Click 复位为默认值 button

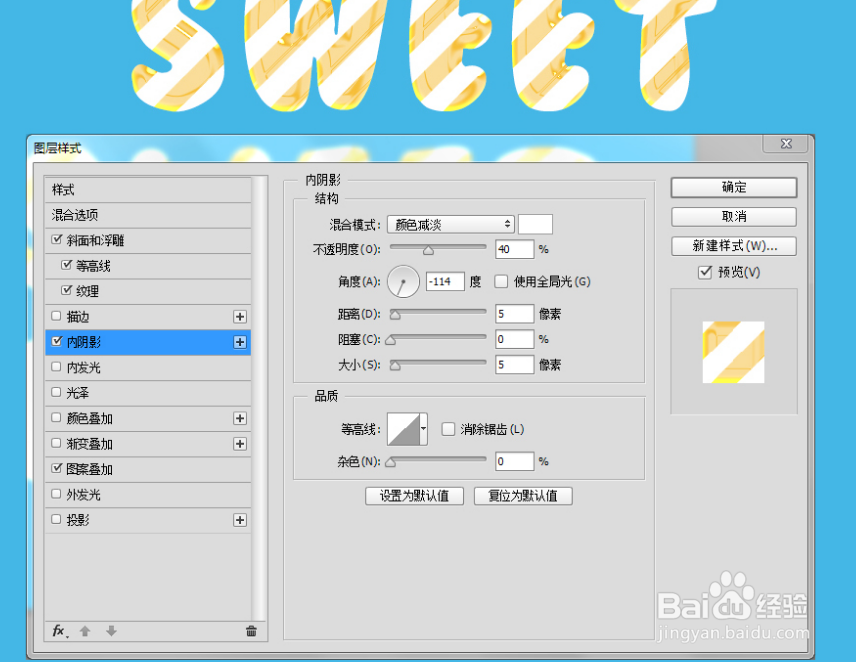point(523,496)
